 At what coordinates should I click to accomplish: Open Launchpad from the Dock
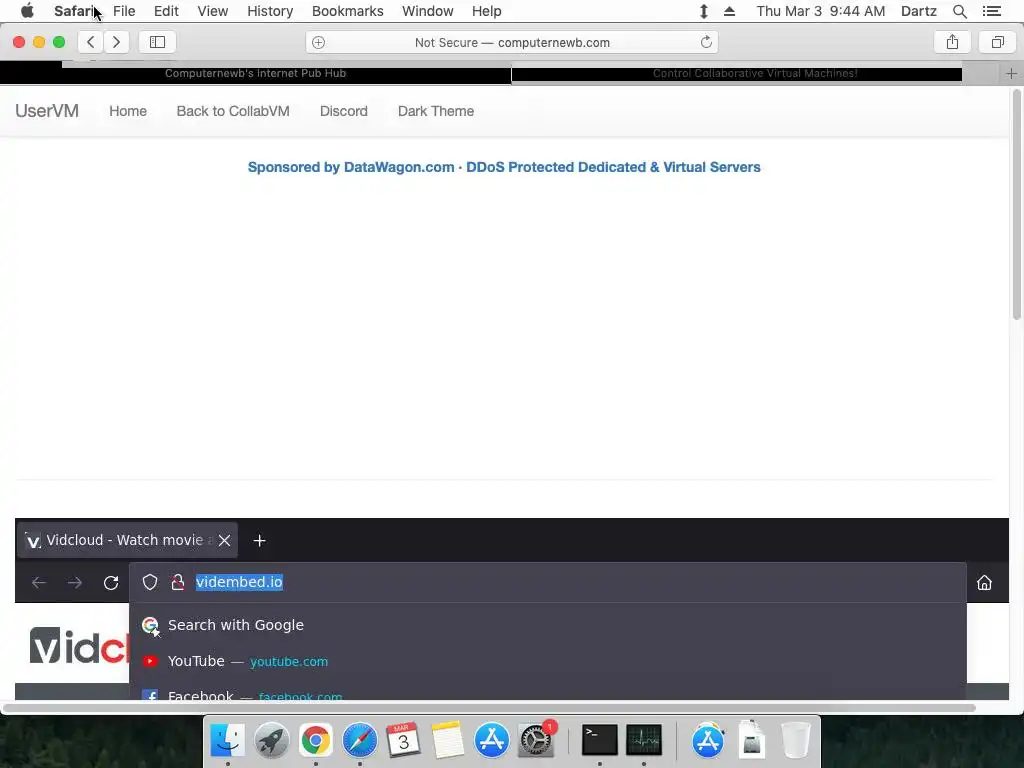click(x=272, y=741)
